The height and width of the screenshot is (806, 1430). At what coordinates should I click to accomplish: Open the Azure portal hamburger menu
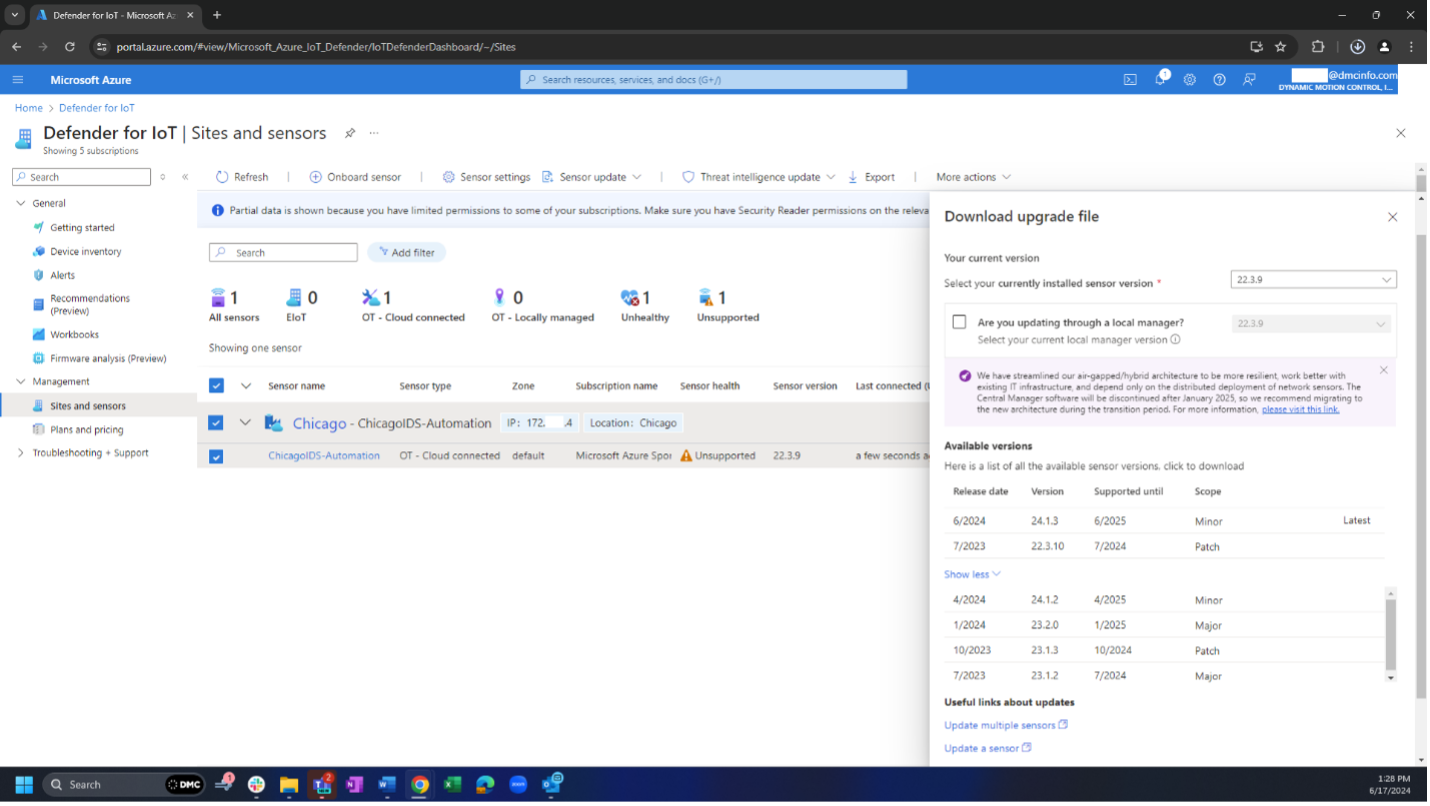point(18,80)
